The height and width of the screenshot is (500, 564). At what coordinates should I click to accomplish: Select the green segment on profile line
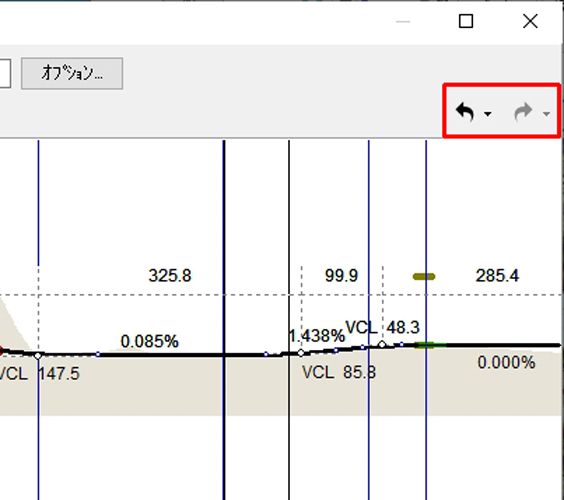coord(429,345)
